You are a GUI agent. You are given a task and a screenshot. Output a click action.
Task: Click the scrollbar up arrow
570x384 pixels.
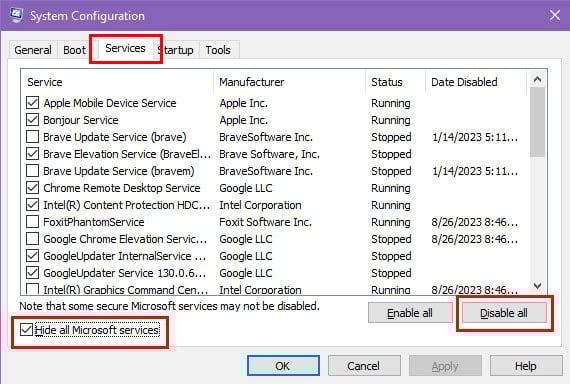pyautogui.click(x=537, y=79)
